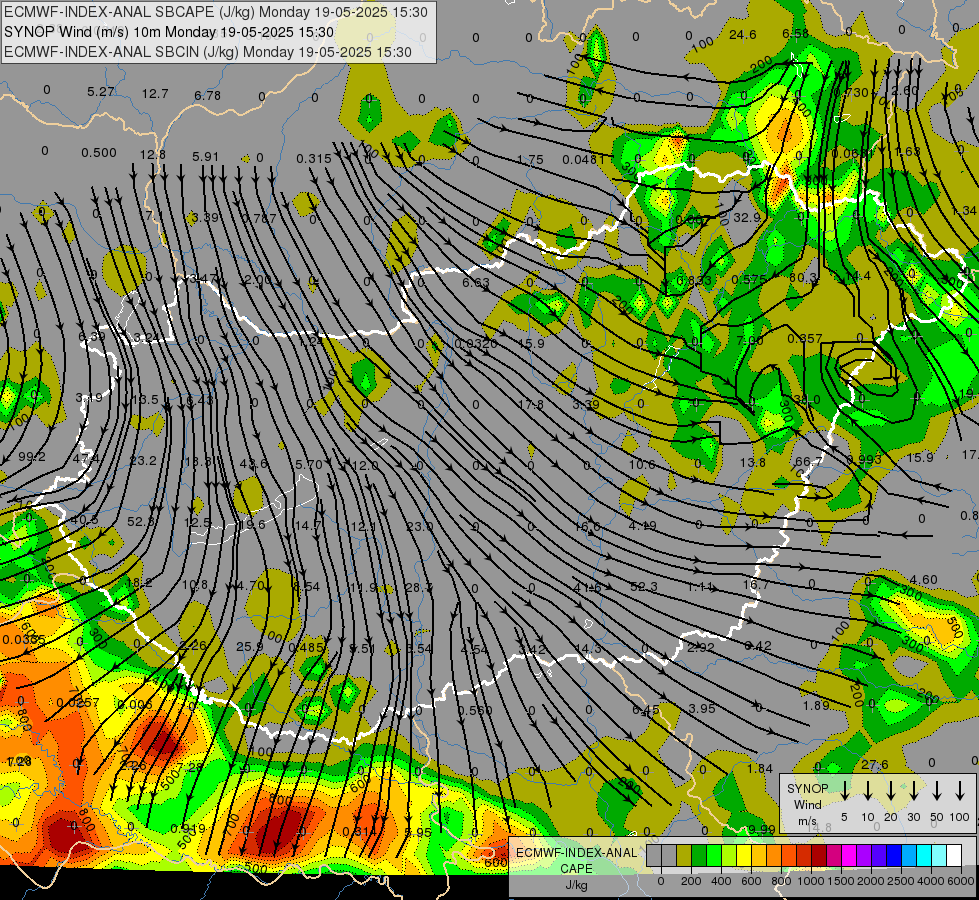
Task: Click the map value 6.58
Action: click(x=795, y=33)
